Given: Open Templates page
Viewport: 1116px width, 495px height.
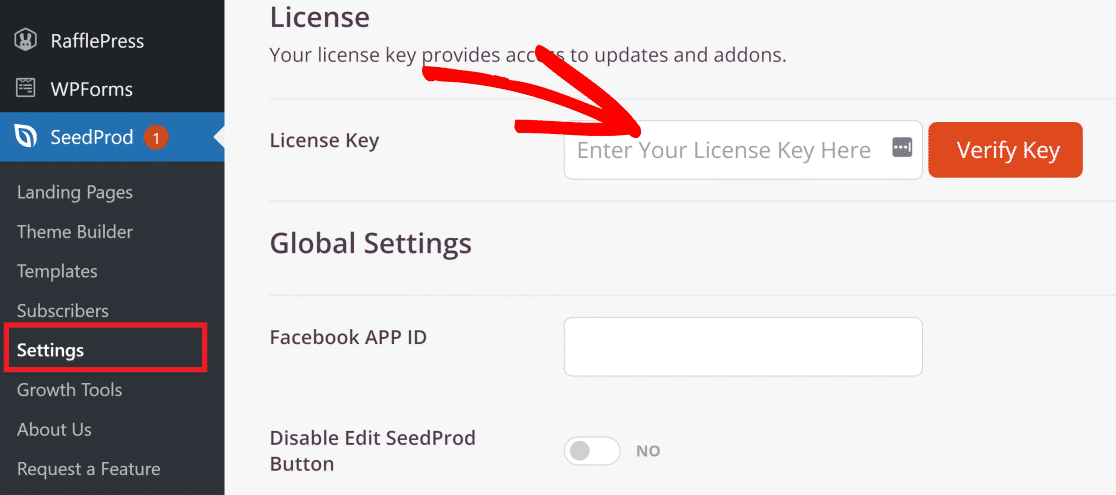Looking at the screenshot, I should point(57,271).
